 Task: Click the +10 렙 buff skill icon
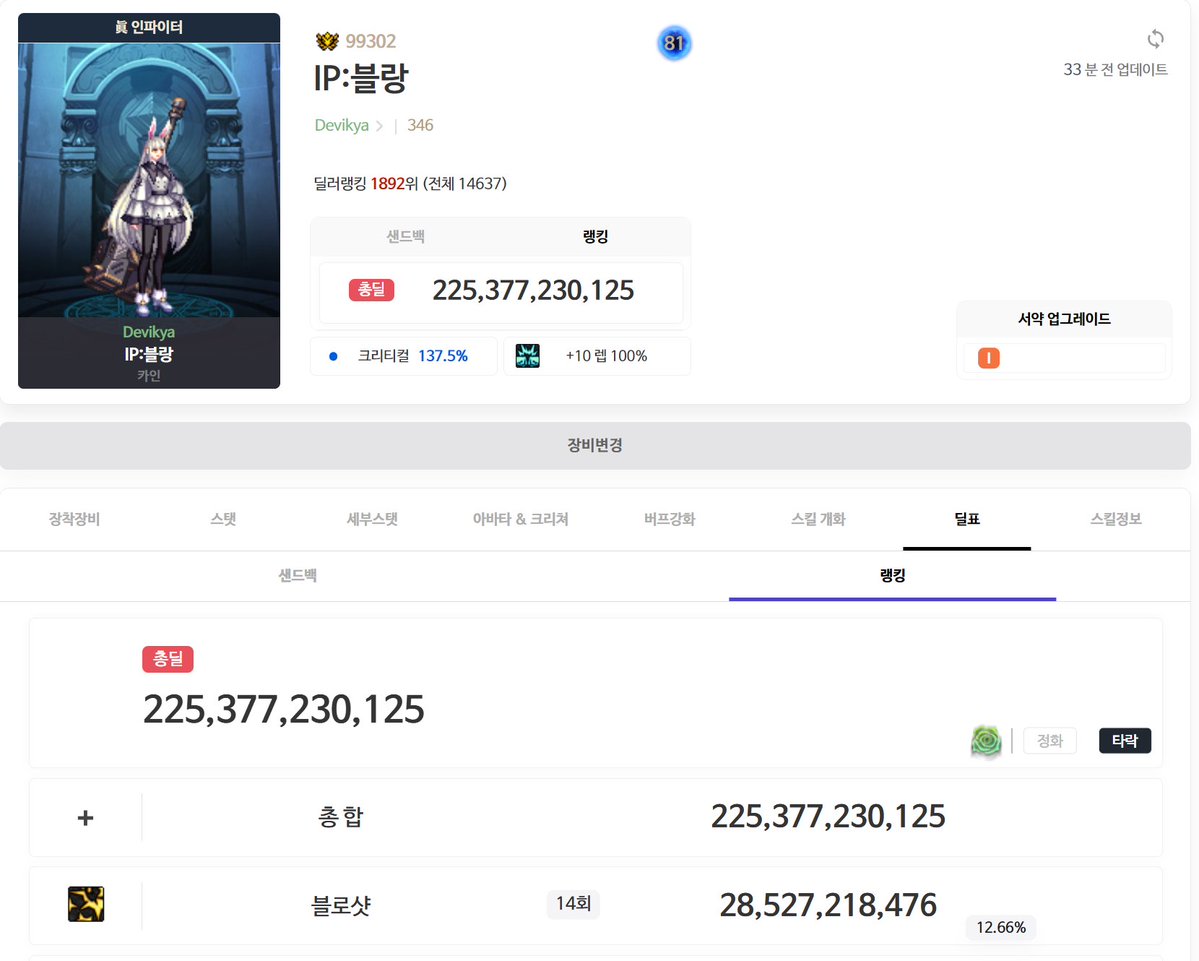point(528,356)
